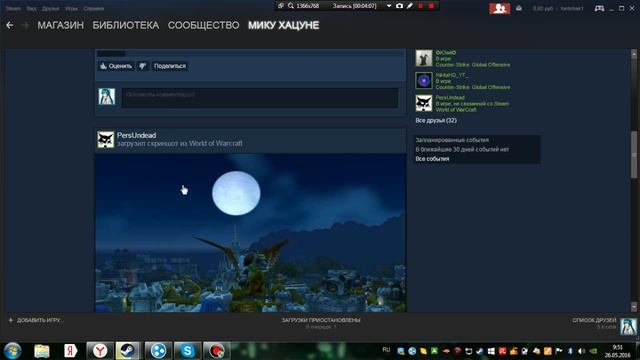Click the volume speaker tray icon
The image size is (640, 360).
(x=582, y=351)
